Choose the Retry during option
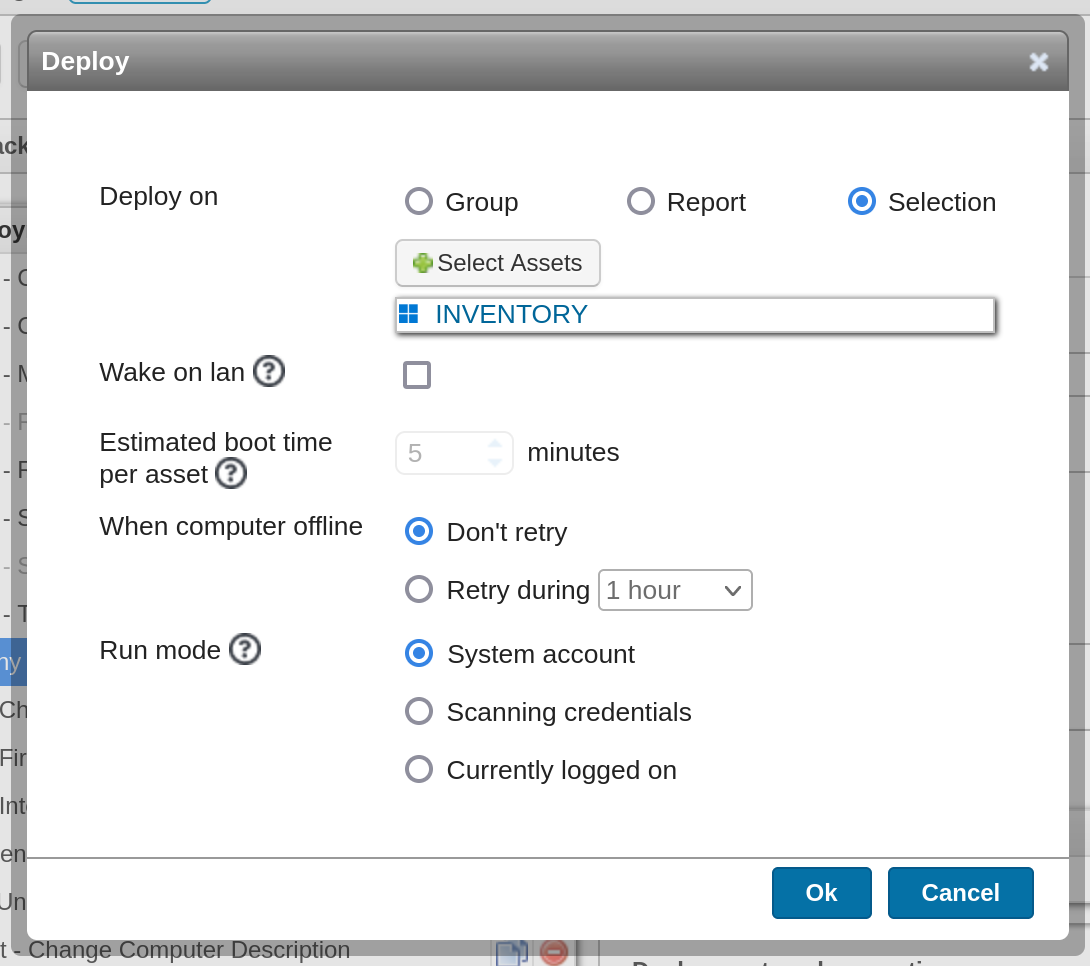This screenshot has height=966, width=1090. (419, 589)
